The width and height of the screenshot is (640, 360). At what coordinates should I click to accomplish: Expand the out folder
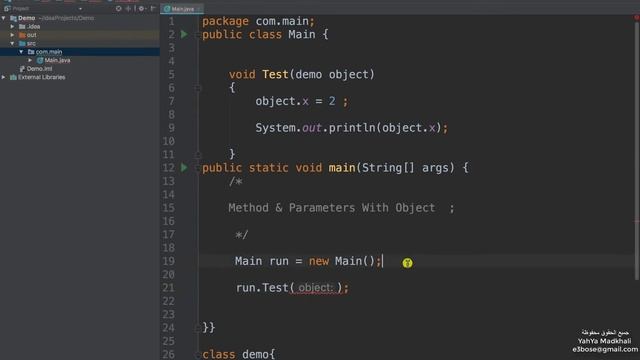[x=12, y=35]
